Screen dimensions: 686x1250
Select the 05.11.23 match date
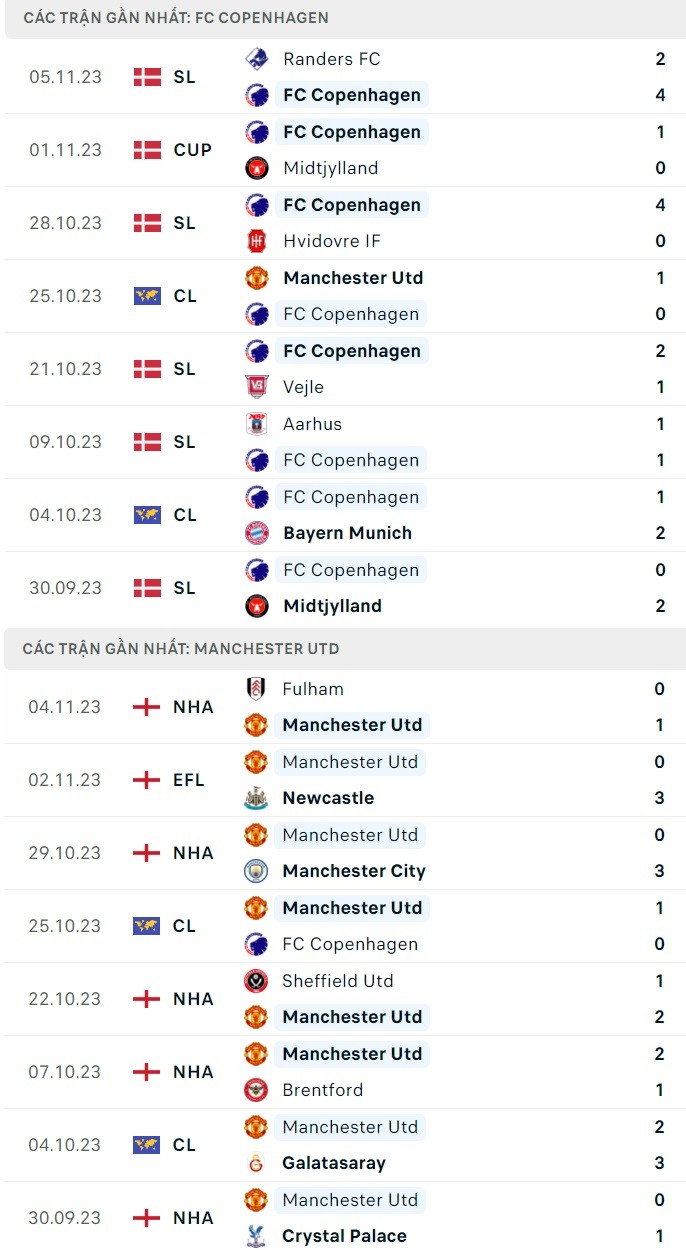(66, 77)
